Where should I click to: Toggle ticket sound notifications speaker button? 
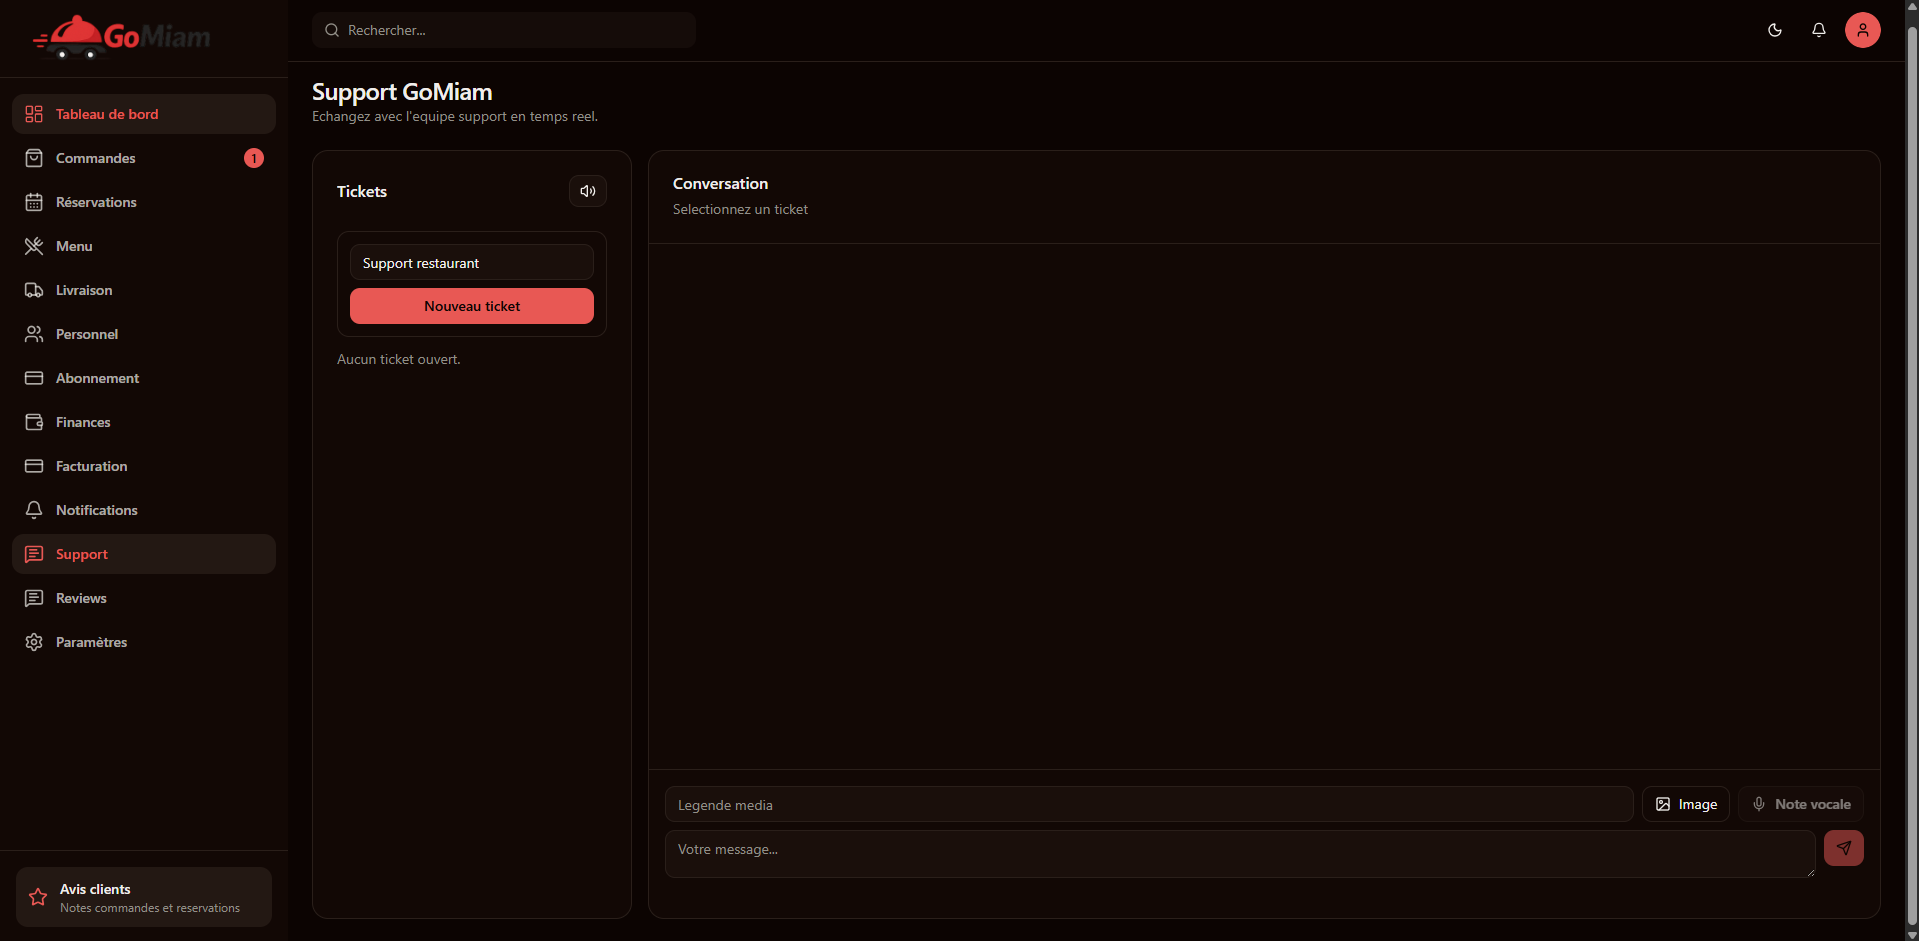[588, 191]
